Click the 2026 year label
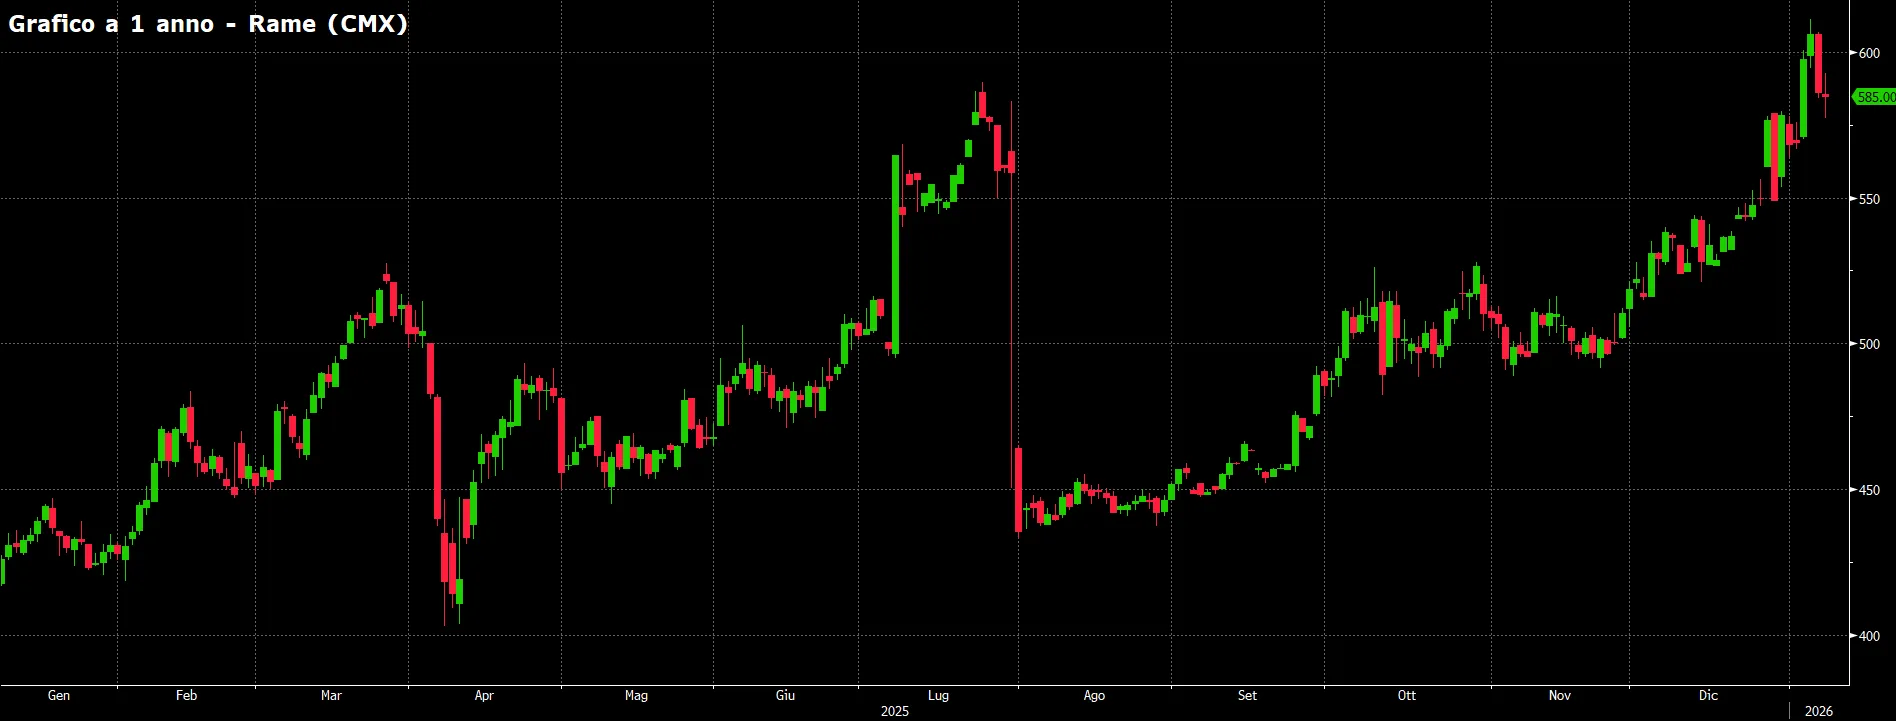 (x=1819, y=711)
